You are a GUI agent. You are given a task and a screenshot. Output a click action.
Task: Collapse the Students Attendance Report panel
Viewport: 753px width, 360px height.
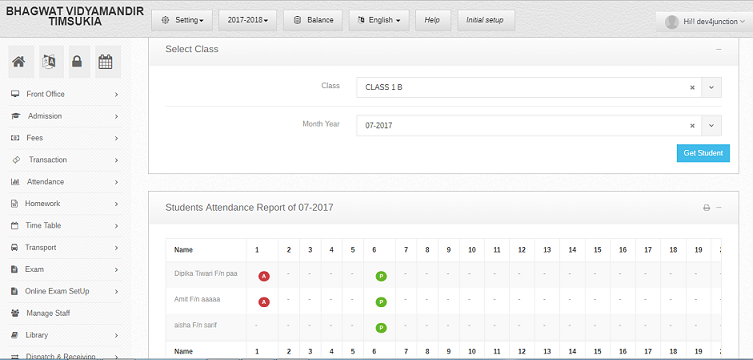718,208
